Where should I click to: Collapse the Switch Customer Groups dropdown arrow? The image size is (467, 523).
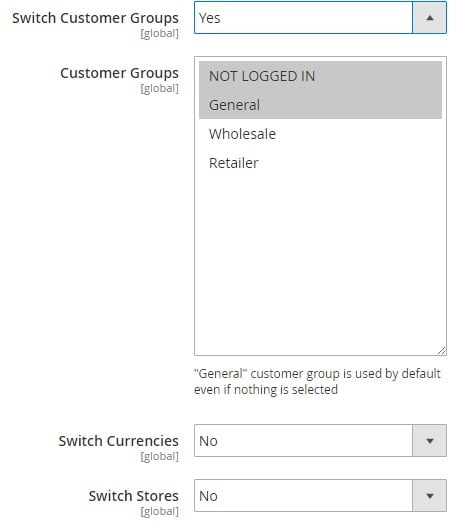(x=430, y=18)
